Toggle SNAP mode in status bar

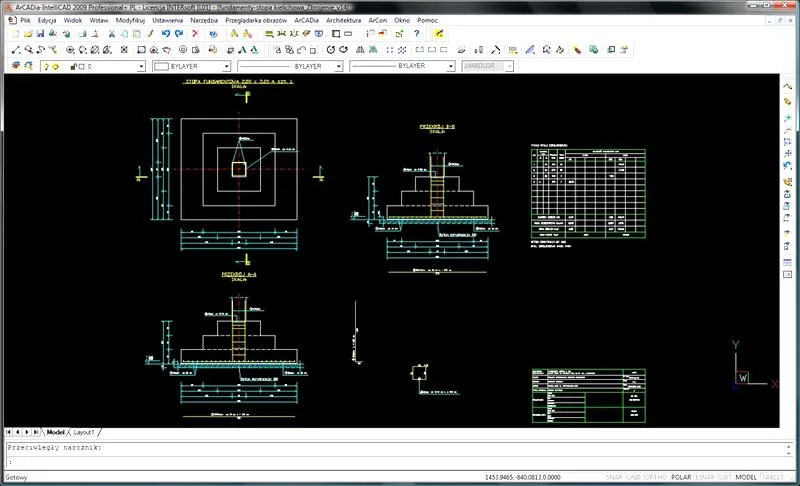point(614,477)
